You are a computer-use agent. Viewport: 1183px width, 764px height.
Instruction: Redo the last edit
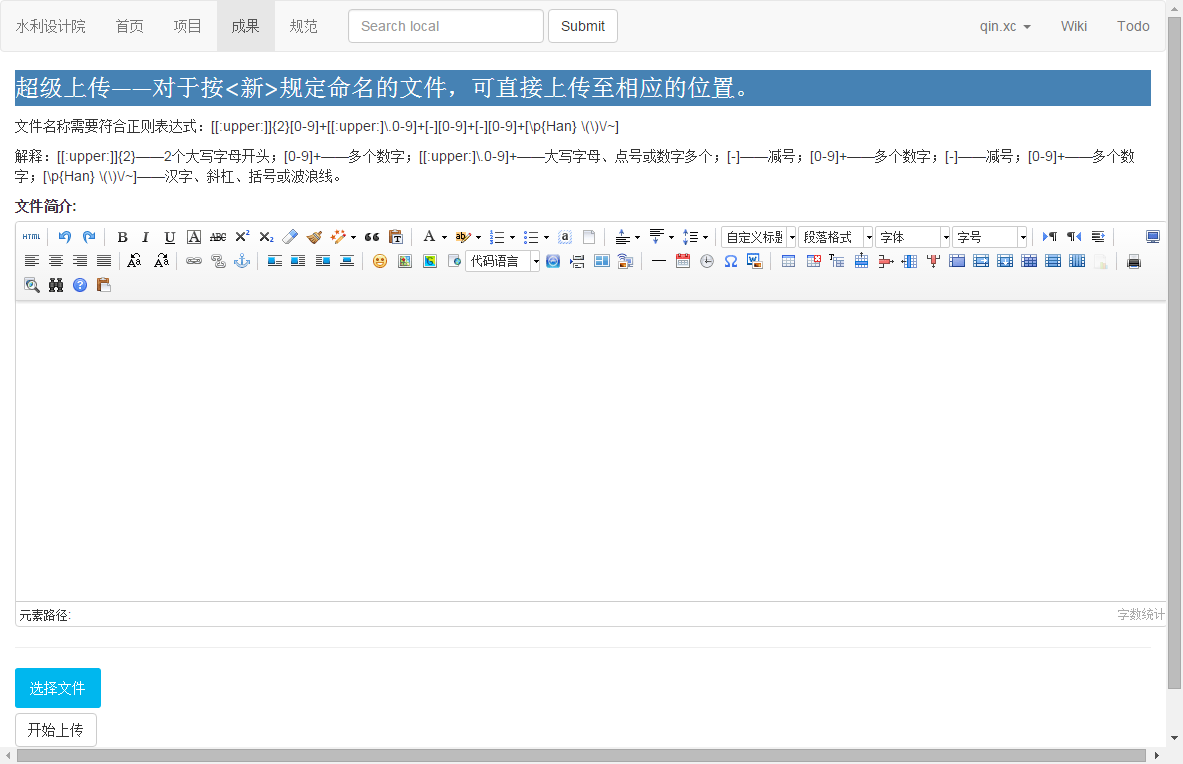pos(89,237)
